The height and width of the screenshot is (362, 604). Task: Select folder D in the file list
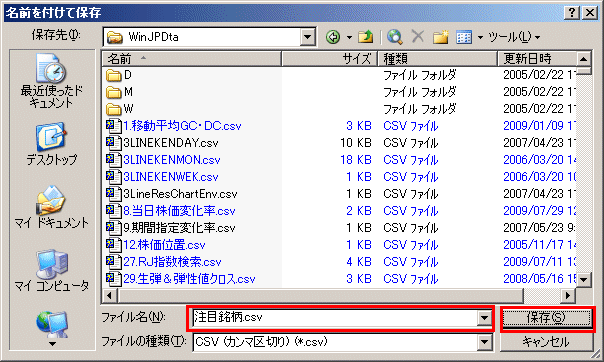[x=119, y=75]
